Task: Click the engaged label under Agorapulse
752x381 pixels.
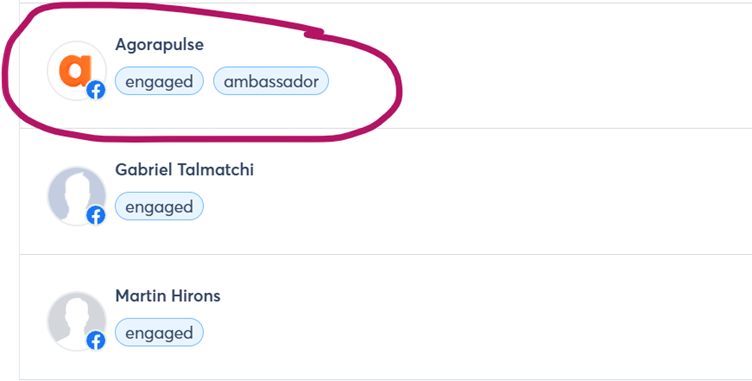Action: click(x=159, y=81)
